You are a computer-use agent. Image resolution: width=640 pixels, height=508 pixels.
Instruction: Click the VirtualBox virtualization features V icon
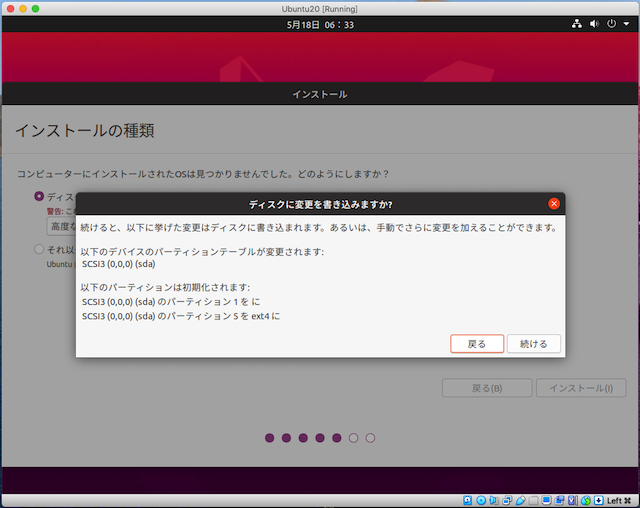[573, 500]
